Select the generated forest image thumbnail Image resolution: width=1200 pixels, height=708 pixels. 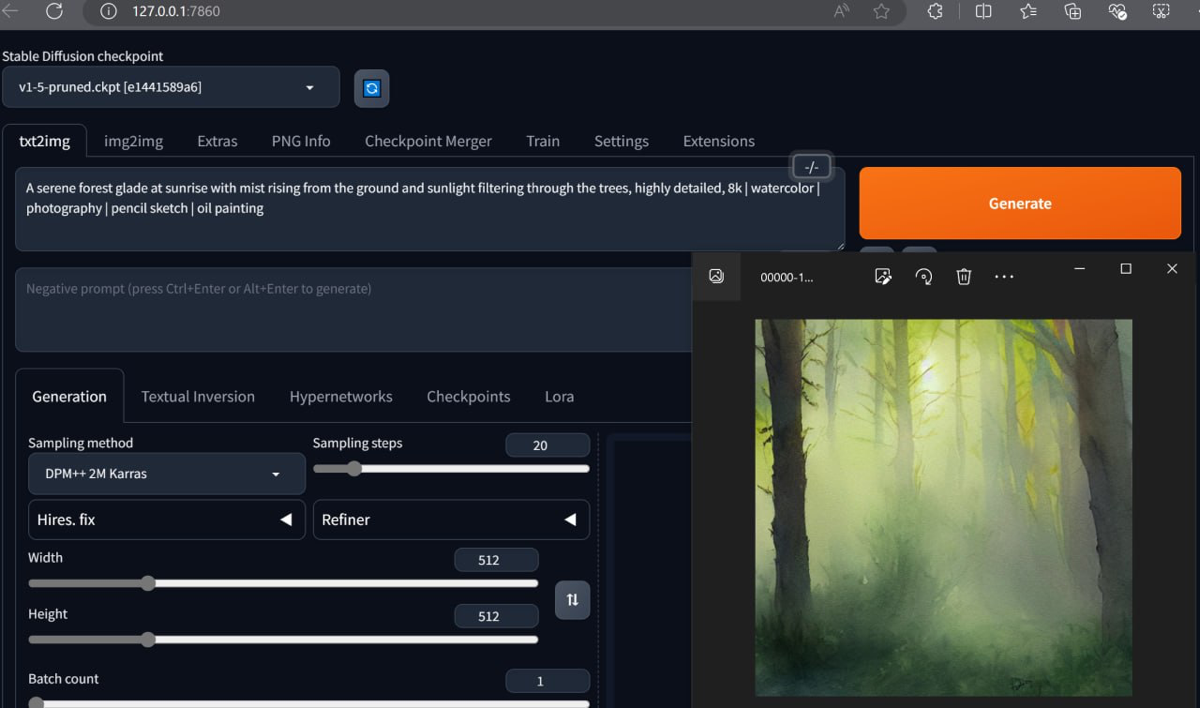point(941,507)
